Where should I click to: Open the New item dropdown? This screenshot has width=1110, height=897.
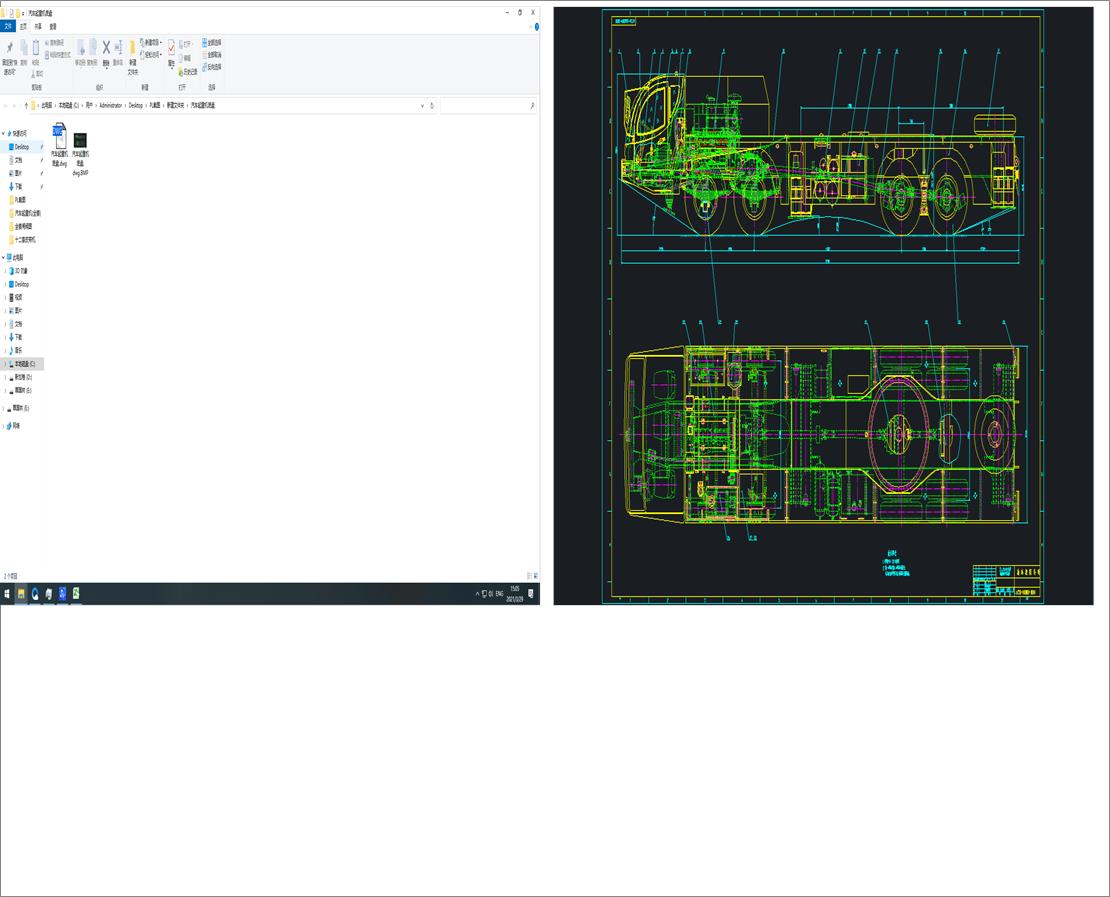[x=151, y=42]
